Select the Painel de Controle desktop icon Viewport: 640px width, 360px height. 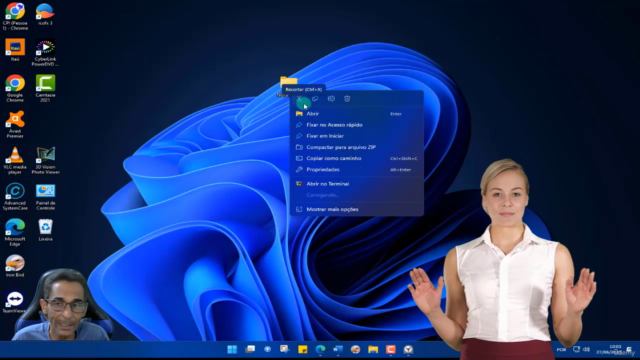tap(45, 196)
